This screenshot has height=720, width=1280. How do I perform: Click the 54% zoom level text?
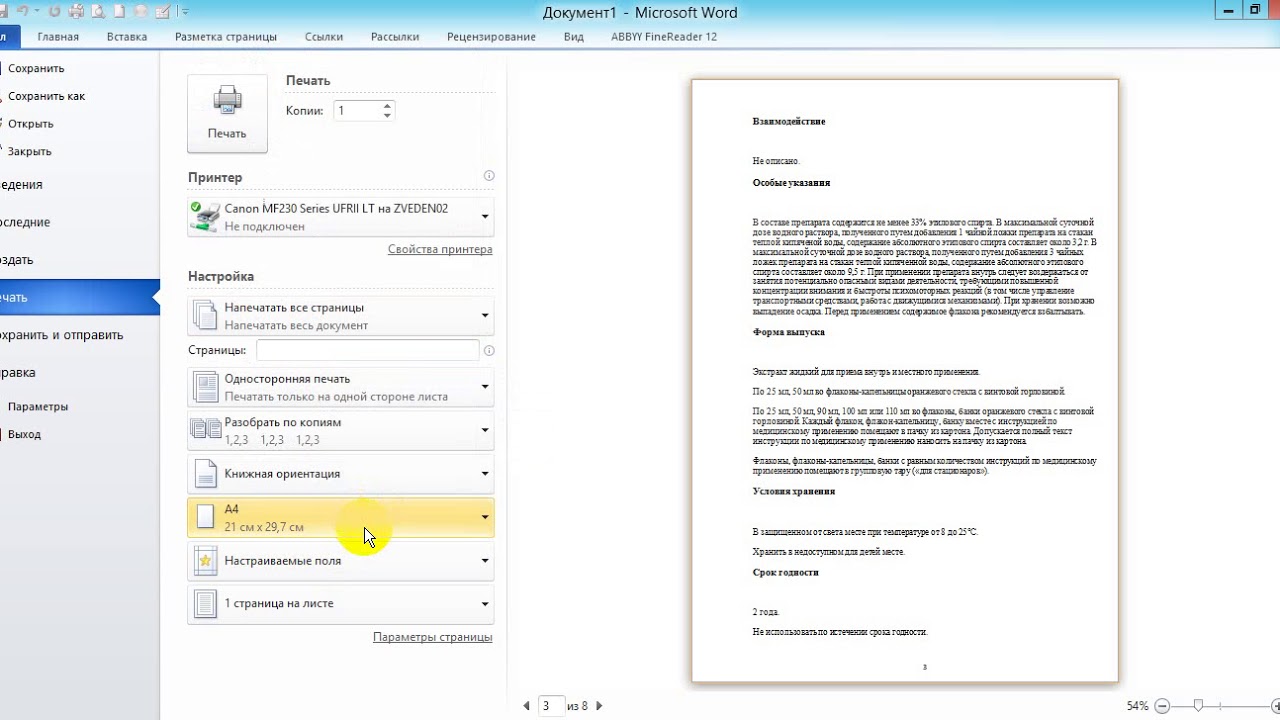(1137, 706)
